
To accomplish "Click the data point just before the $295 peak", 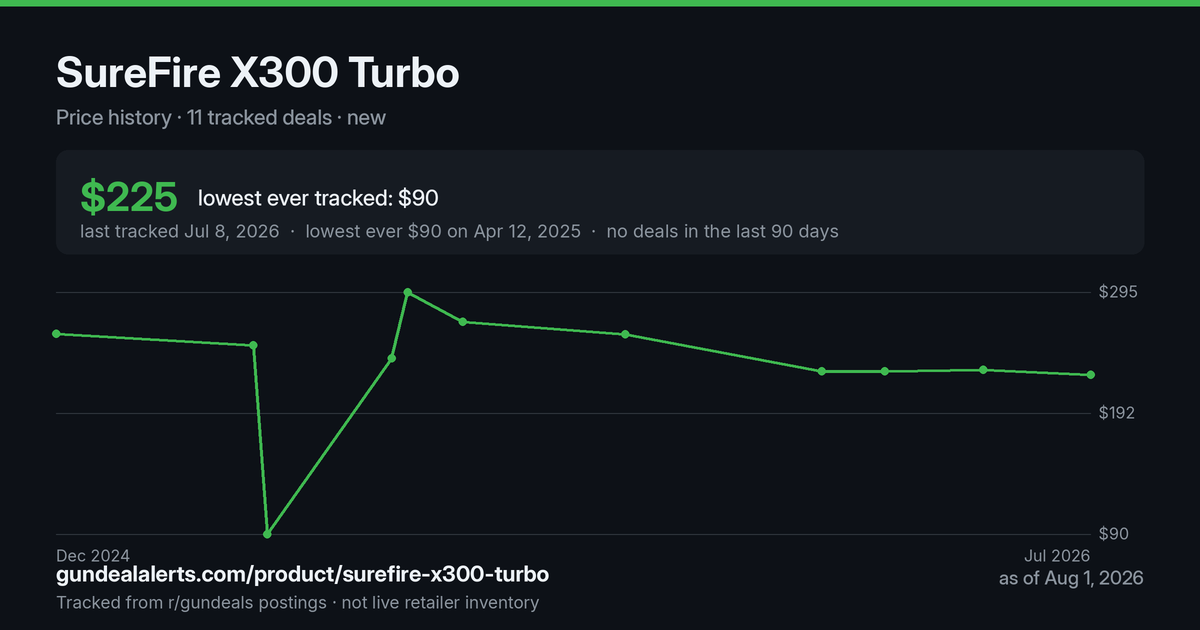I will coord(392,357).
